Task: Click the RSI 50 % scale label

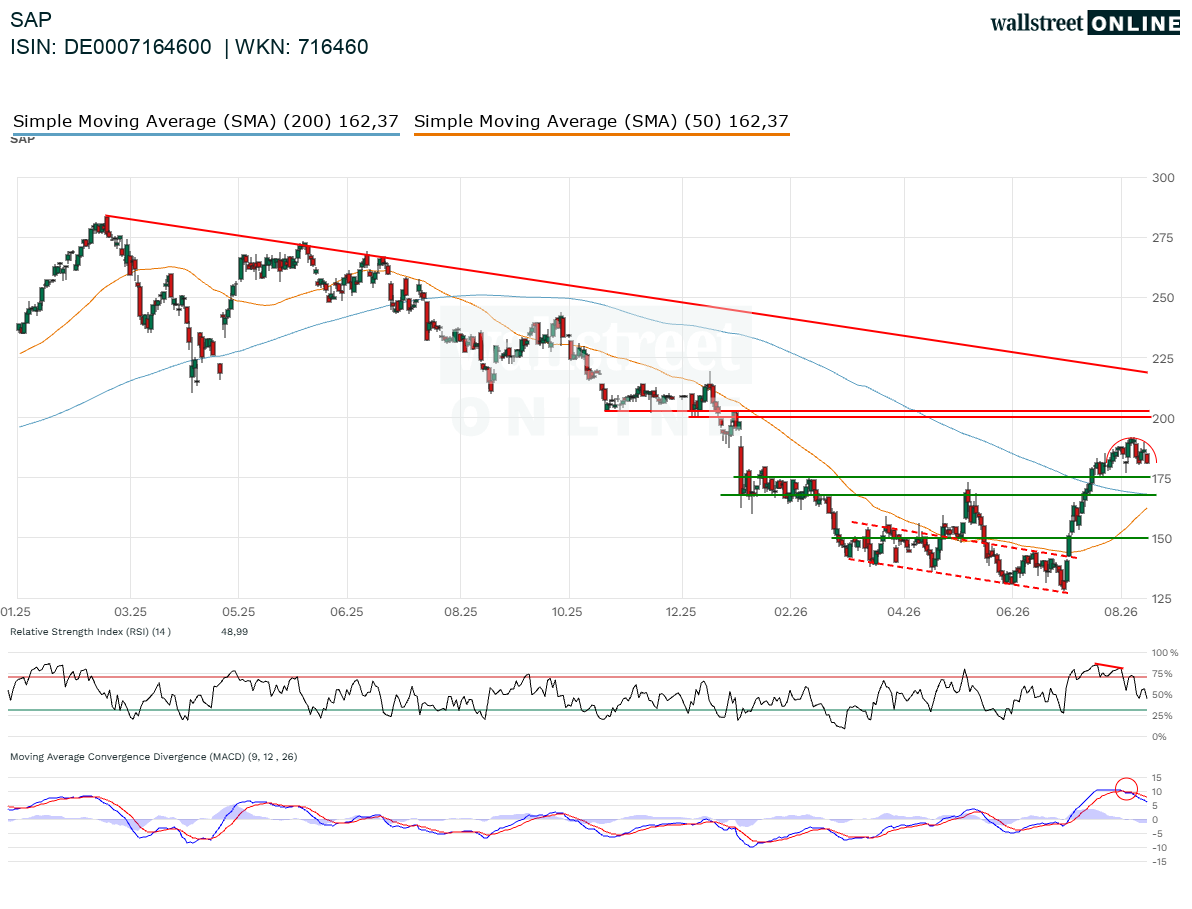Action: tap(1162, 695)
